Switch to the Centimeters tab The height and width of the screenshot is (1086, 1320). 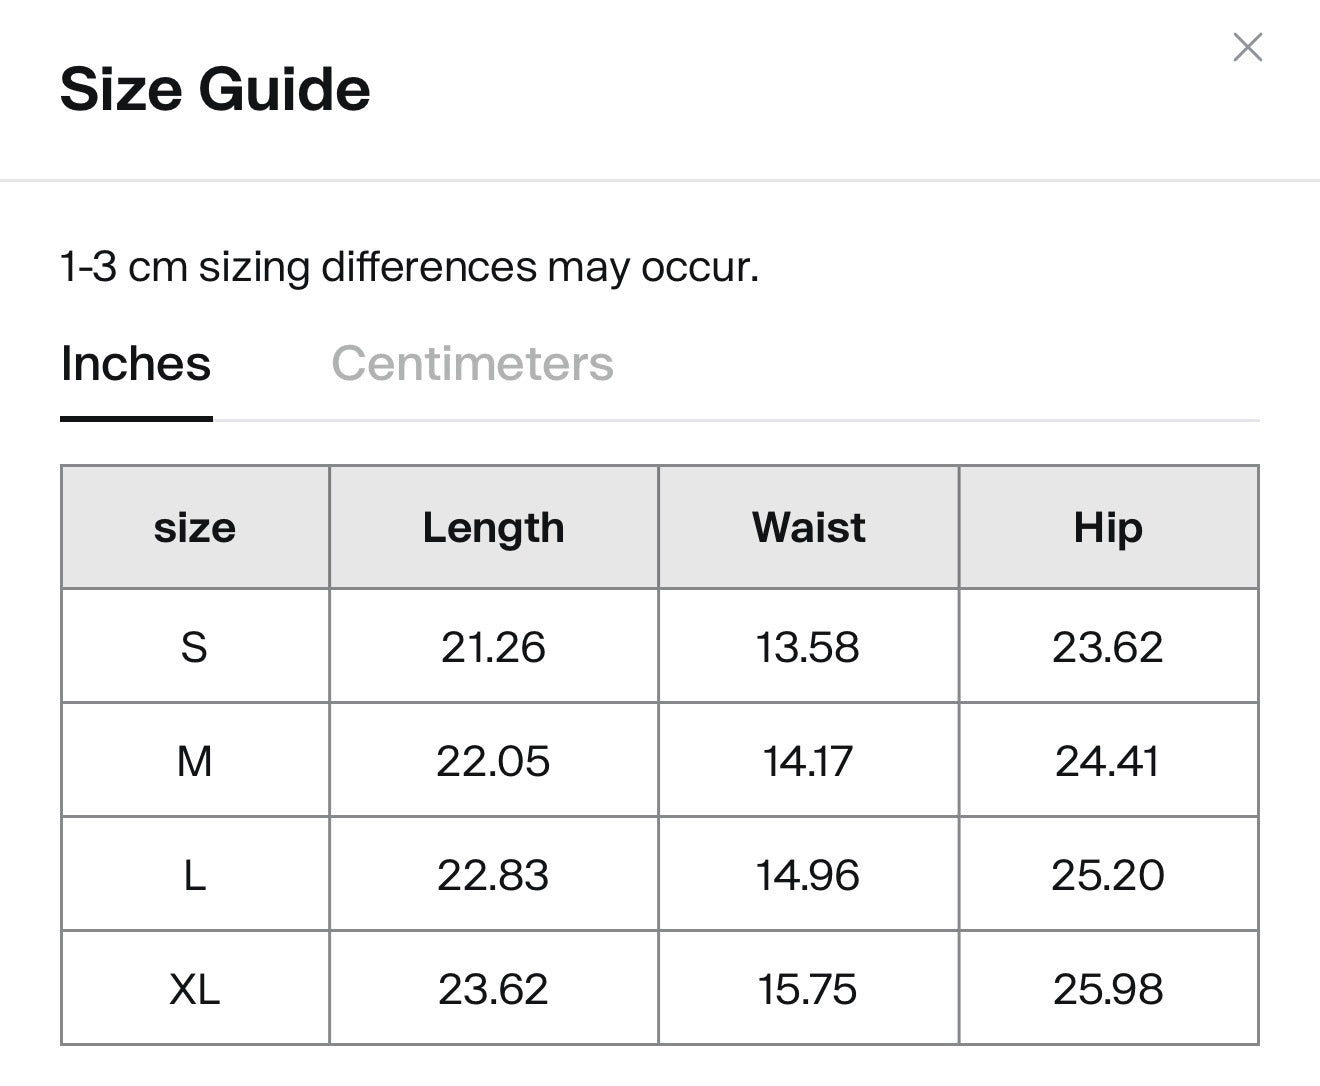(x=472, y=363)
